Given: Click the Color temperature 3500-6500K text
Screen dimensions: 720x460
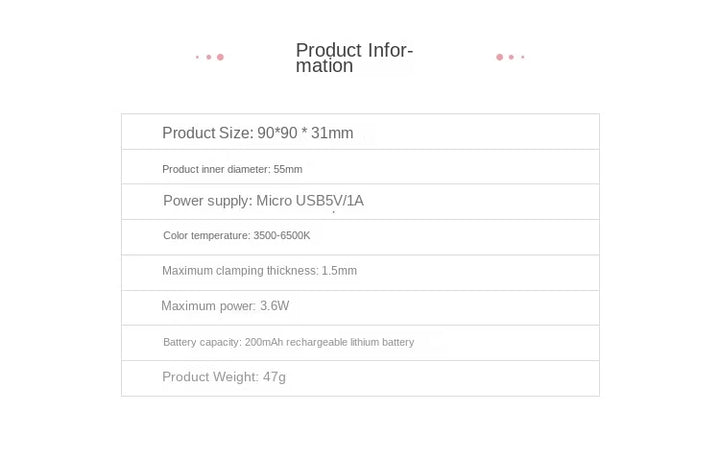Looking at the screenshot, I should 236,236.
